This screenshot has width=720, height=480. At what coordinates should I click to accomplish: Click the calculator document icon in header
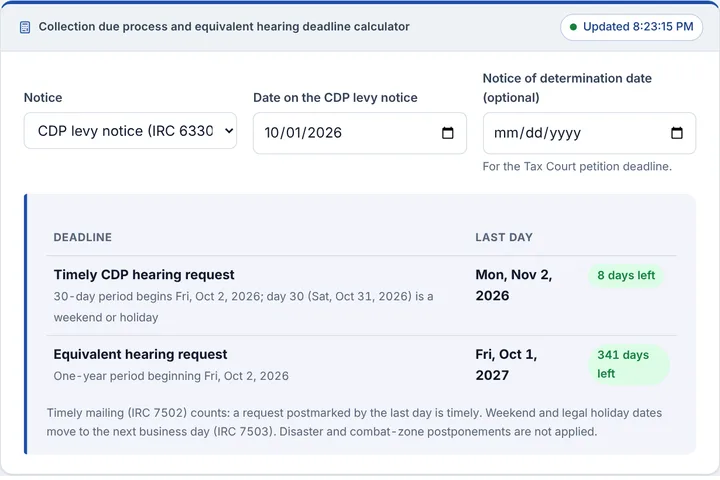click(x=25, y=28)
